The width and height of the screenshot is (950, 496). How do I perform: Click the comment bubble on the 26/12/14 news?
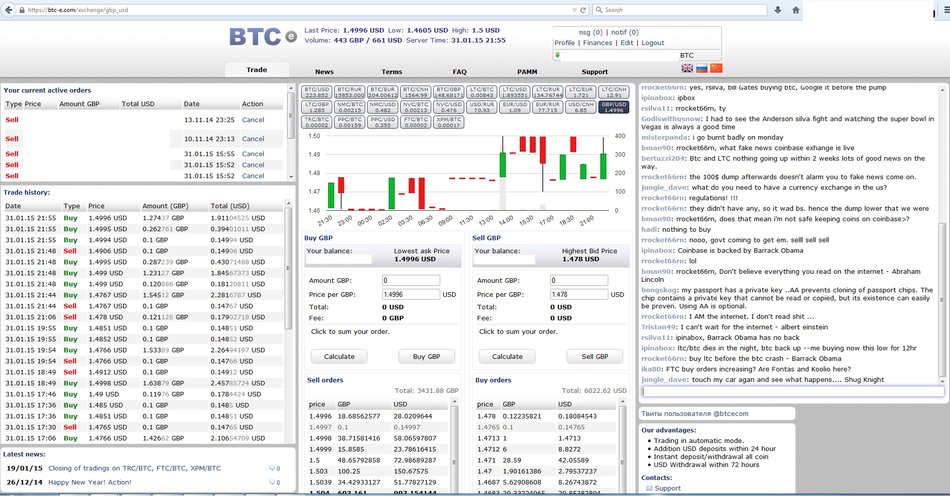(272, 483)
